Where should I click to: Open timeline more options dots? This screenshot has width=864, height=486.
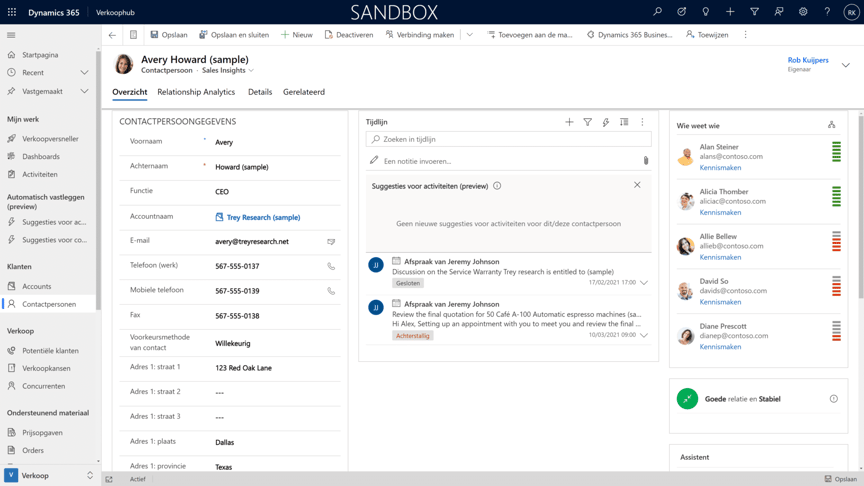point(642,122)
